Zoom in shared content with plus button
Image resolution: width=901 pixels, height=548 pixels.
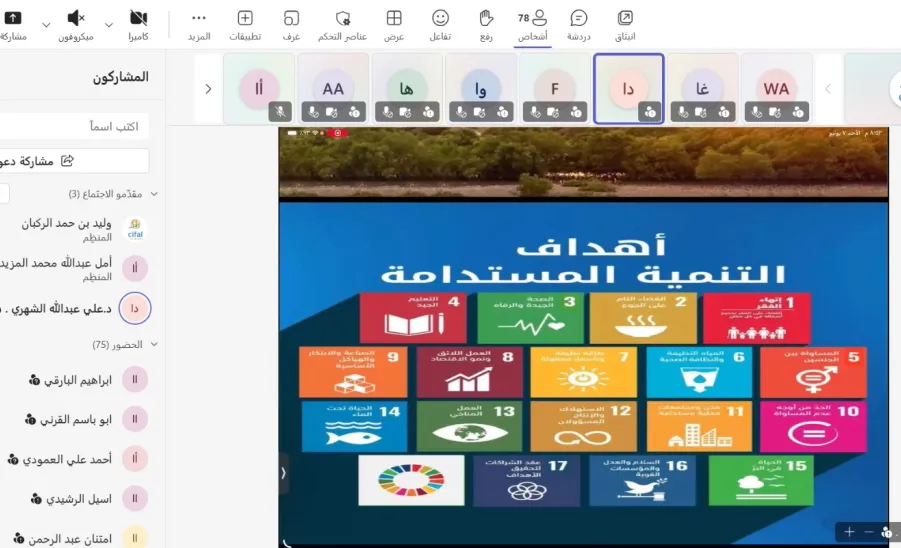(x=849, y=532)
